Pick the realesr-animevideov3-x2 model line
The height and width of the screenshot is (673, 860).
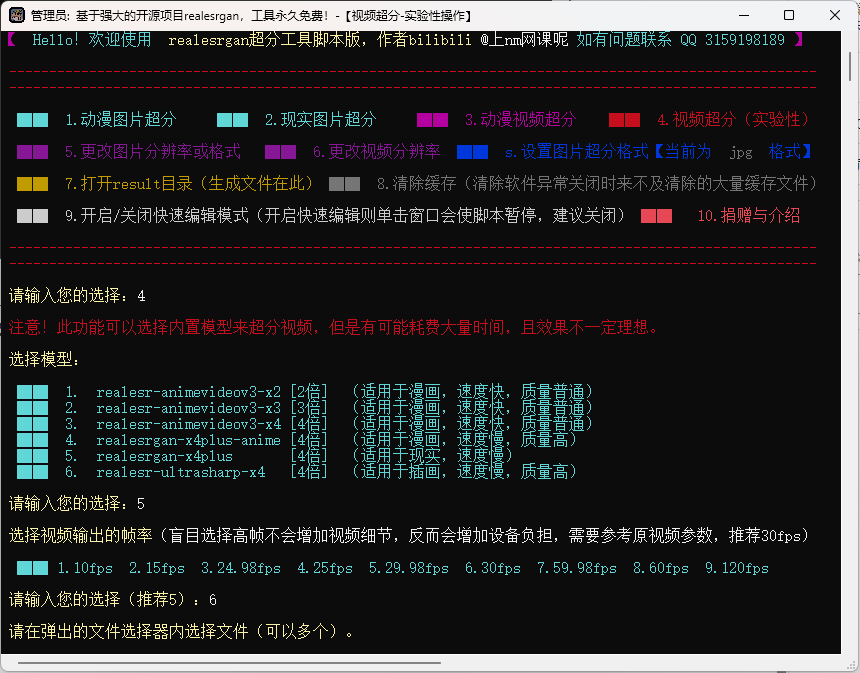click(x=188, y=391)
